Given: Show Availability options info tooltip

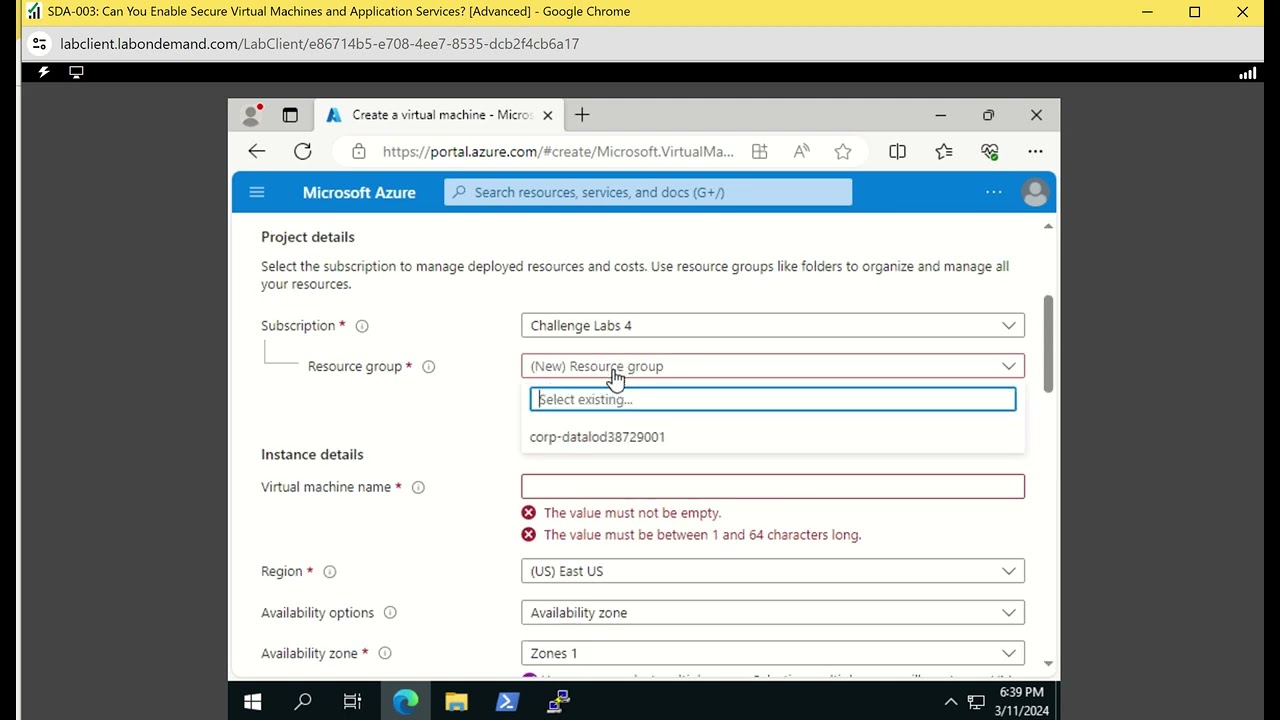Looking at the screenshot, I should pos(390,613).
